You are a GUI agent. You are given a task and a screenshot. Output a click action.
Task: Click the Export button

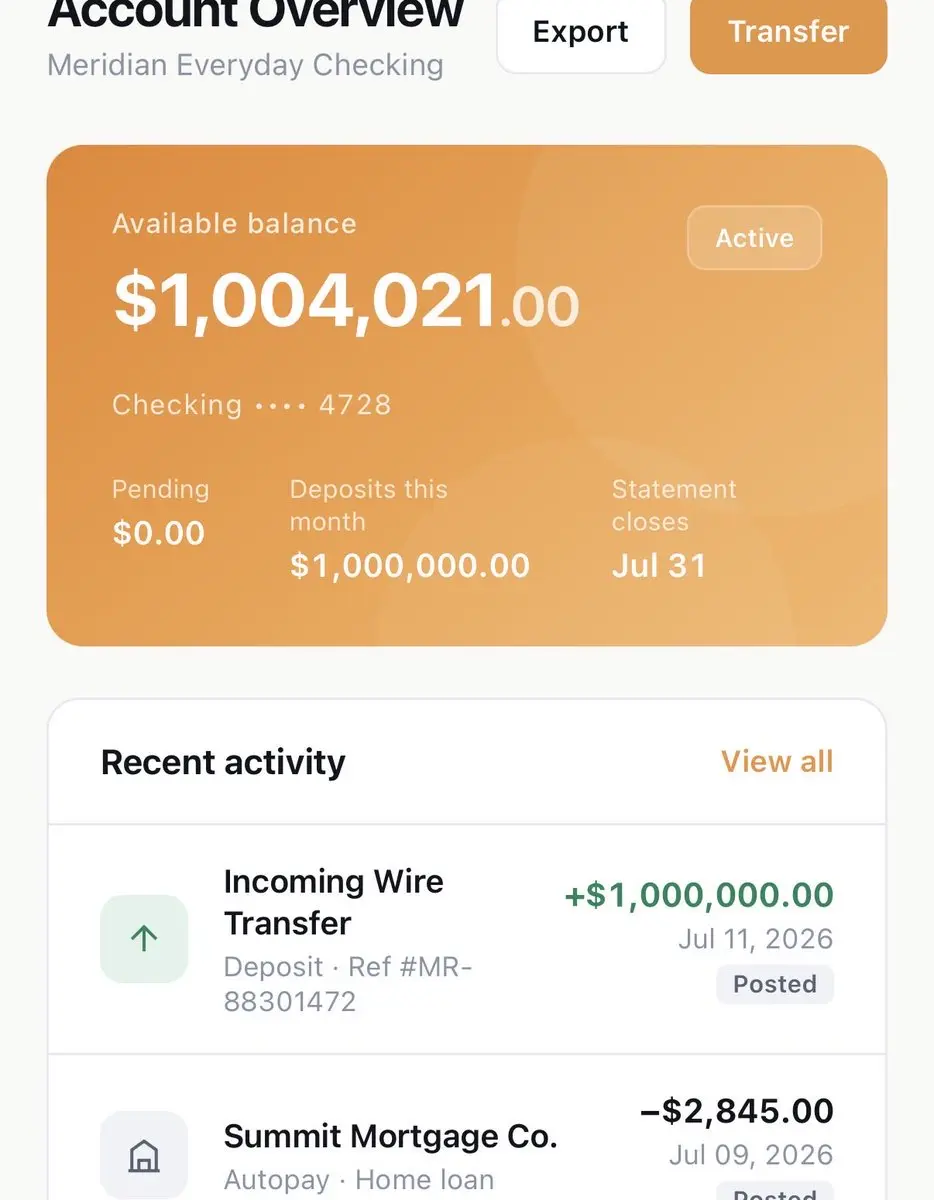click(x=581, y=32)
